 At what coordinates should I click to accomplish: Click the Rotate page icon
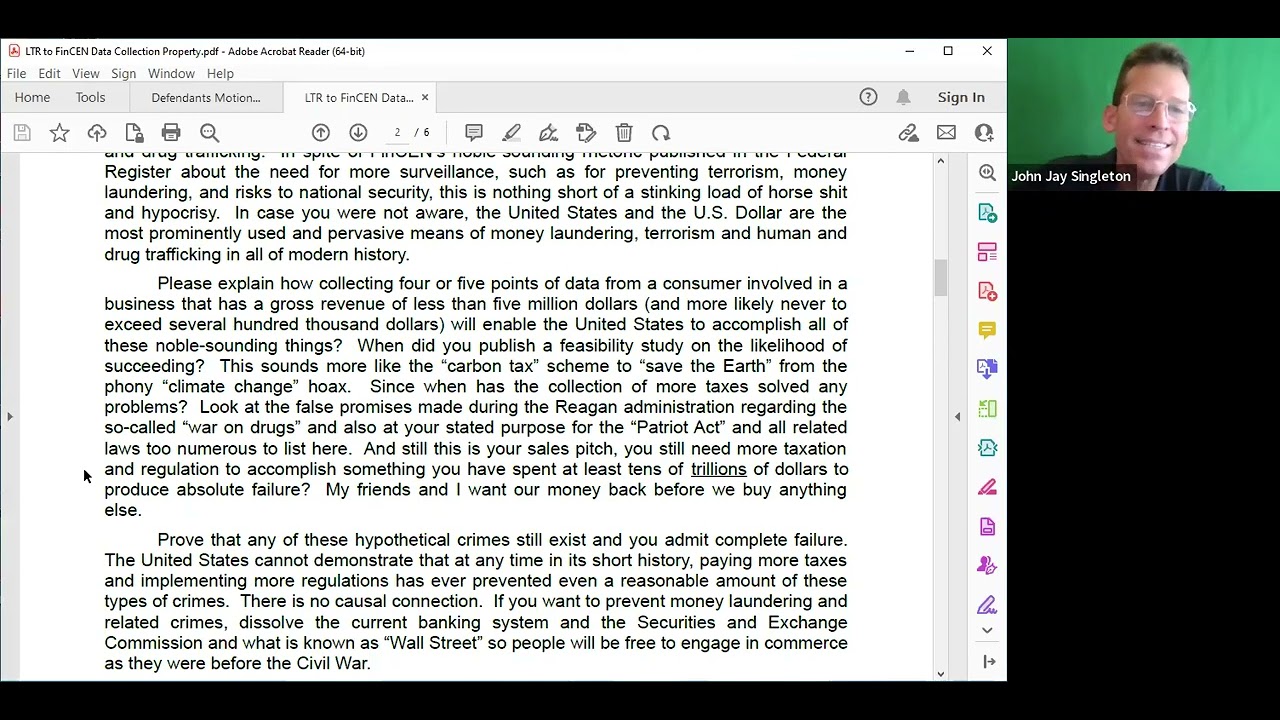[x=661, y=133]
